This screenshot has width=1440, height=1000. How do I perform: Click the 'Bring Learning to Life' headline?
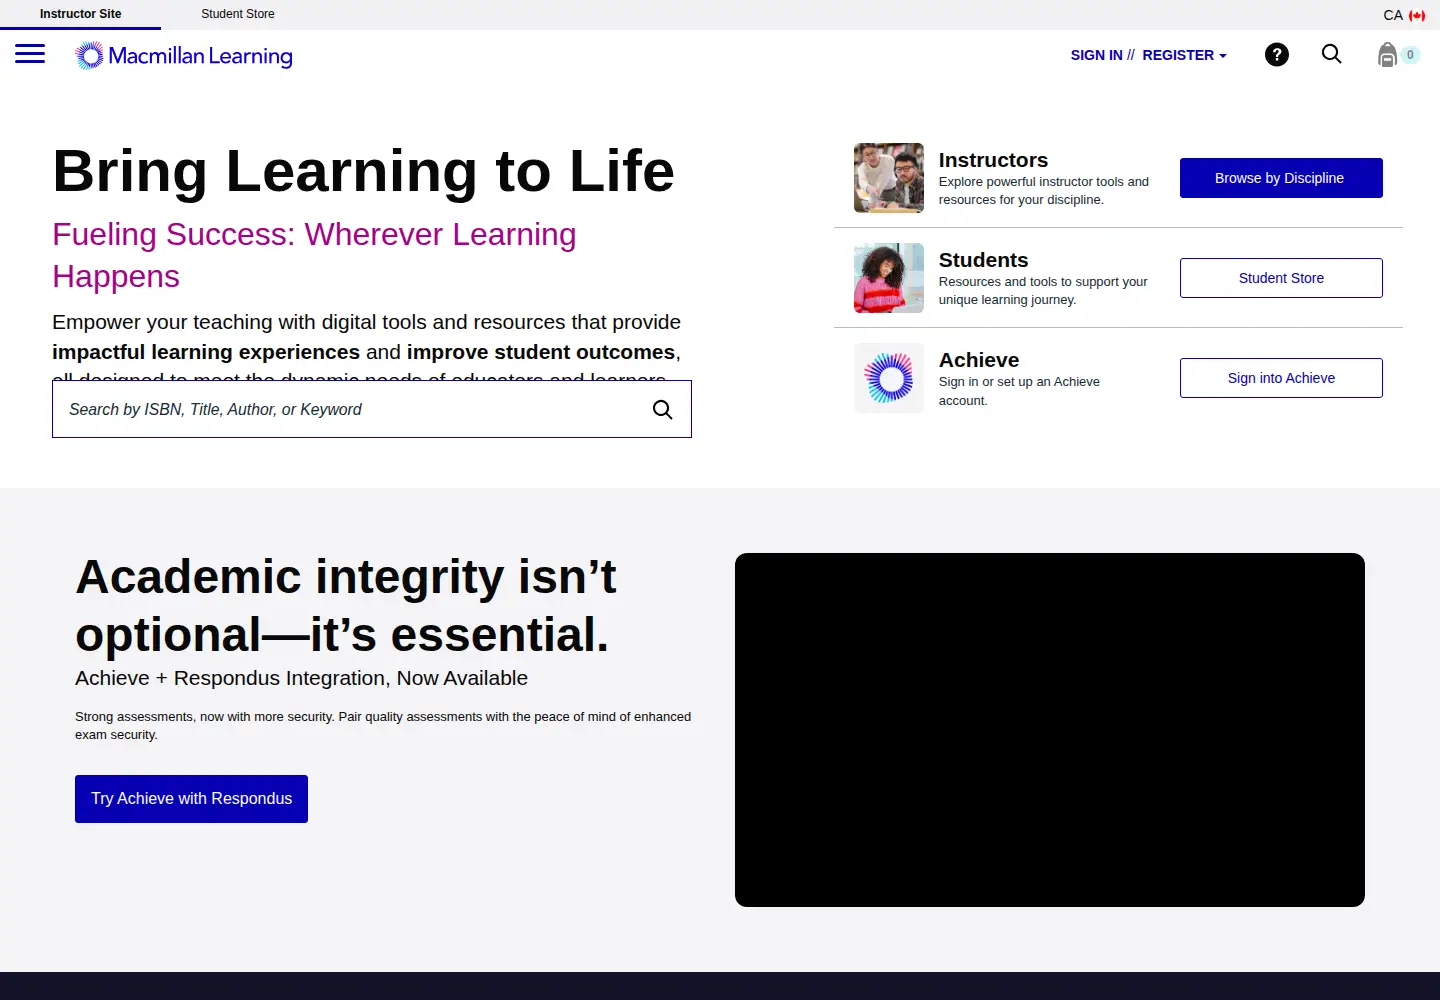click(x=363, y=171)
